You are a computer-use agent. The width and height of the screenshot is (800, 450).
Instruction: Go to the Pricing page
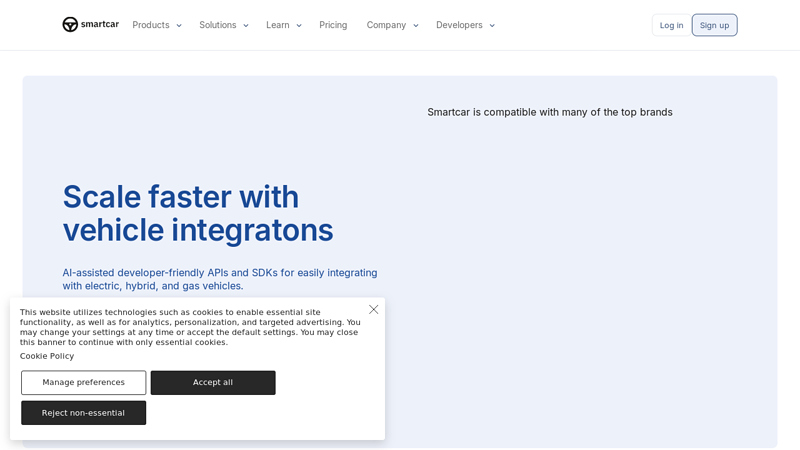click(x=333, y=25)
